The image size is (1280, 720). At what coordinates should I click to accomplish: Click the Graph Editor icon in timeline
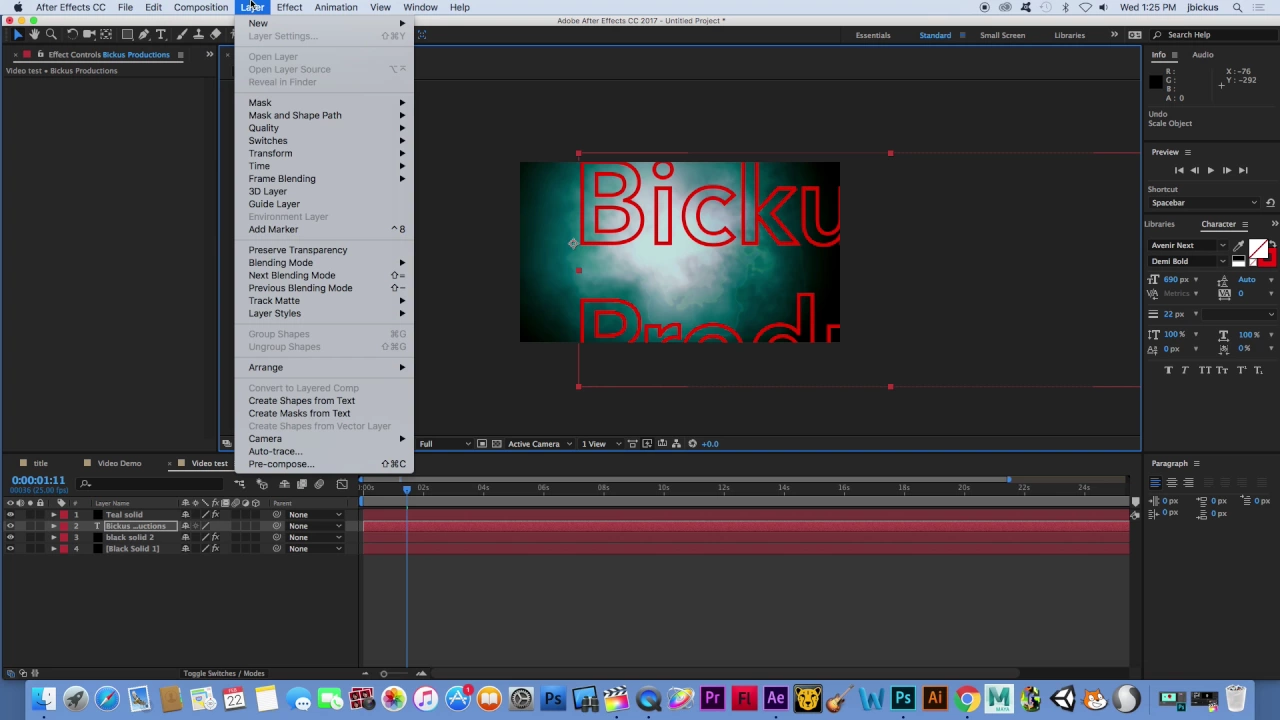(342, 484)
